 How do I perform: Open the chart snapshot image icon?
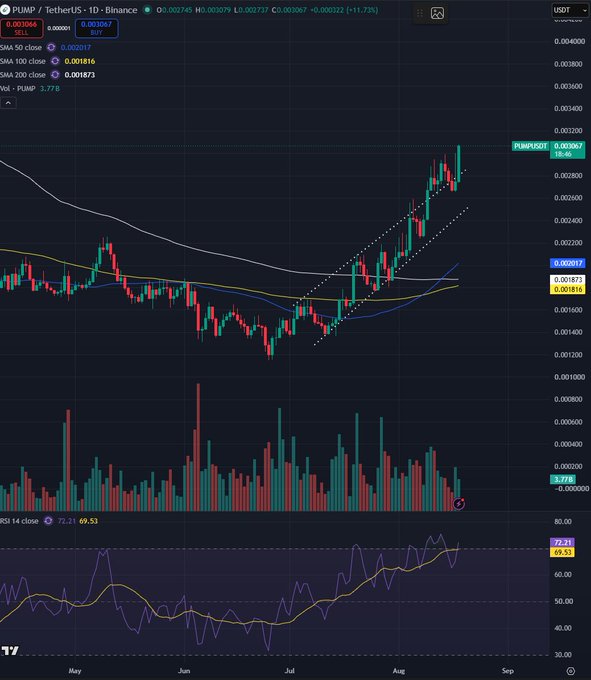(x=437, y=13)
